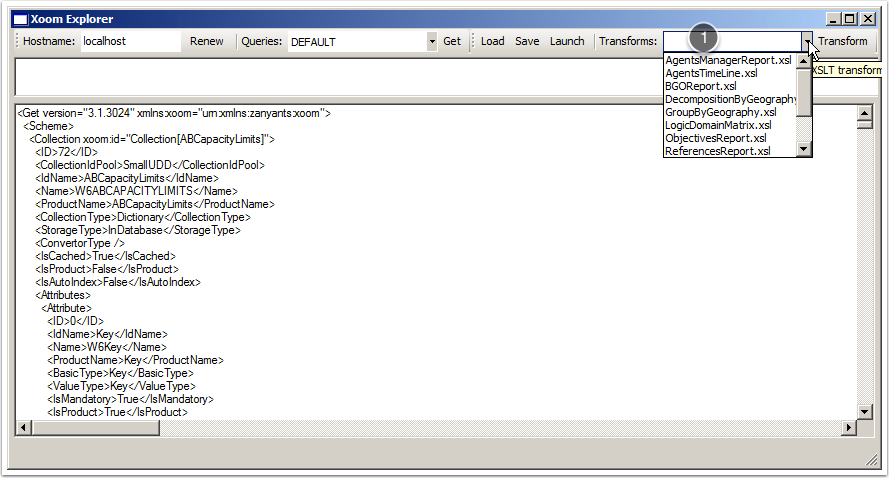Select AgentsManagerReport.xsl from the list
Viewport: 889px width, 478px height.
click(728, 61)
